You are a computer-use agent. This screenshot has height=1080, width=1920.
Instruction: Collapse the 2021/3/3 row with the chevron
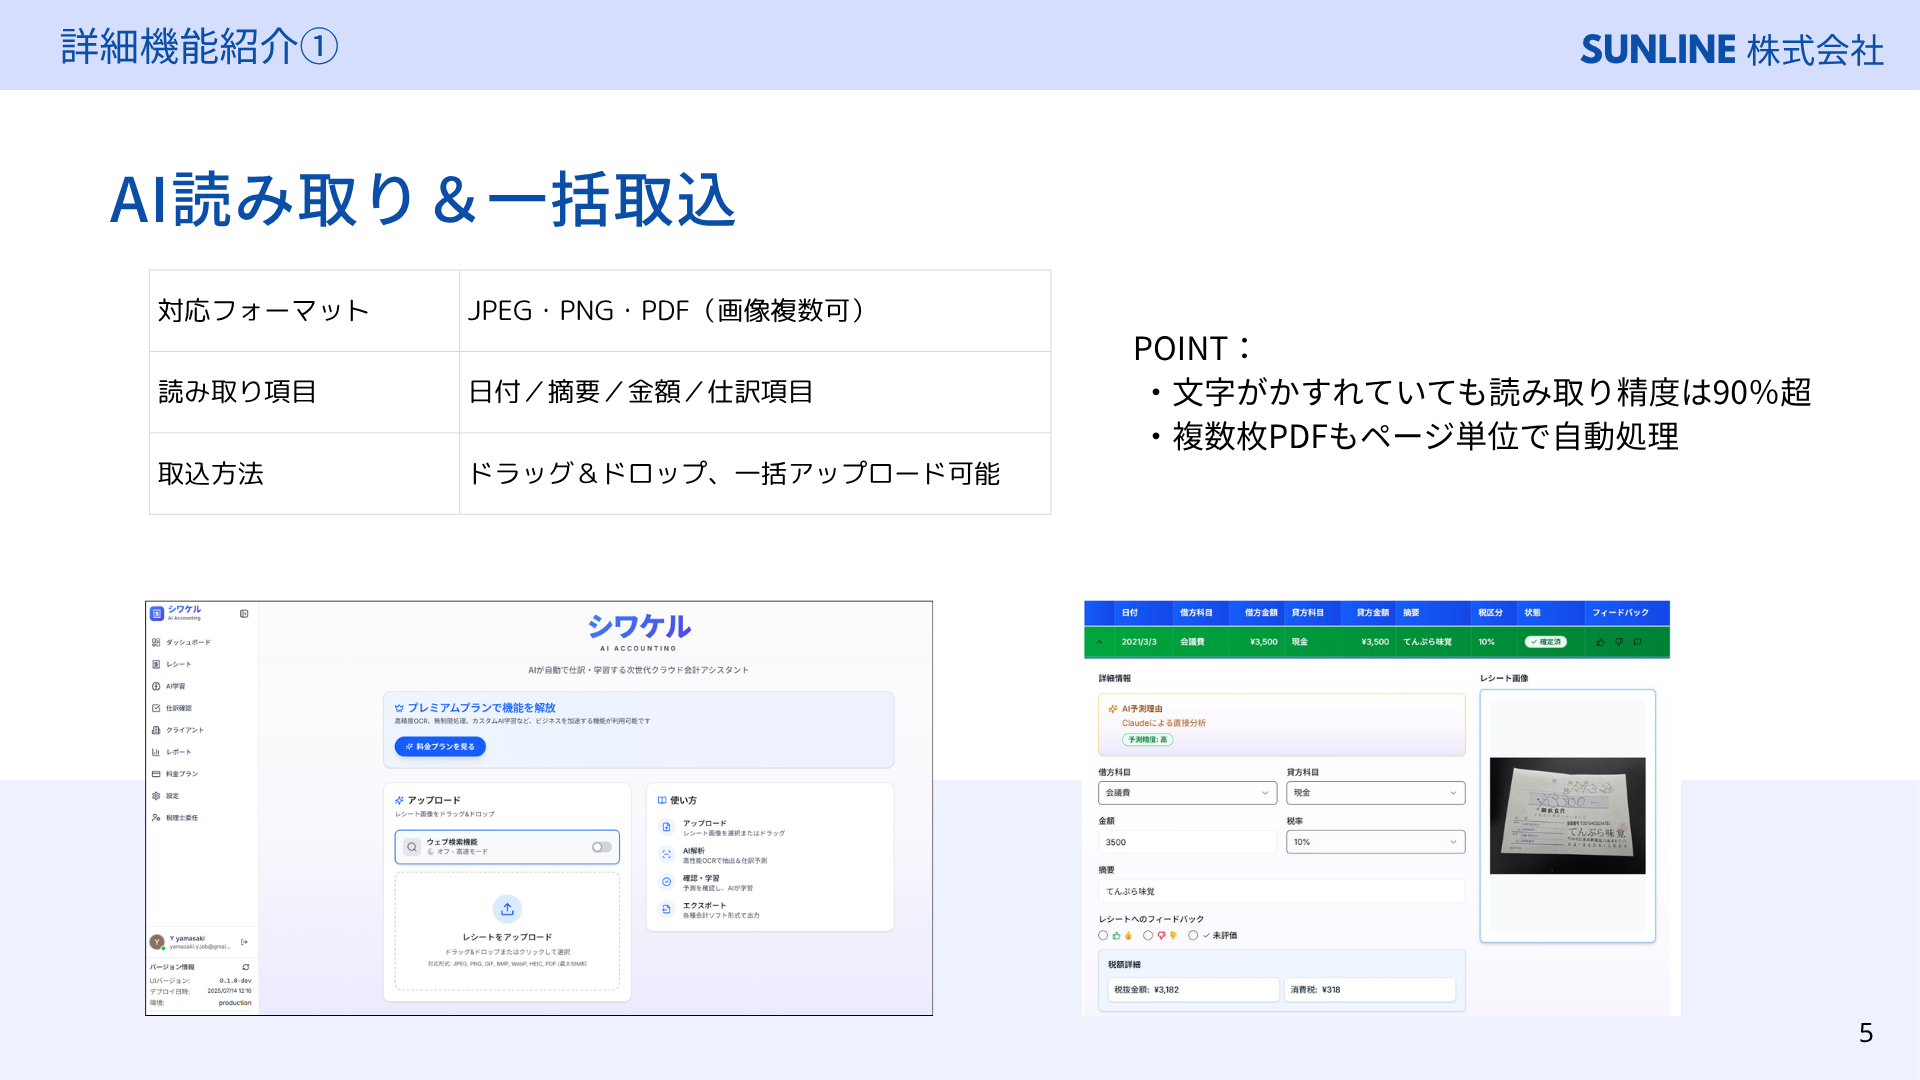1099,642
